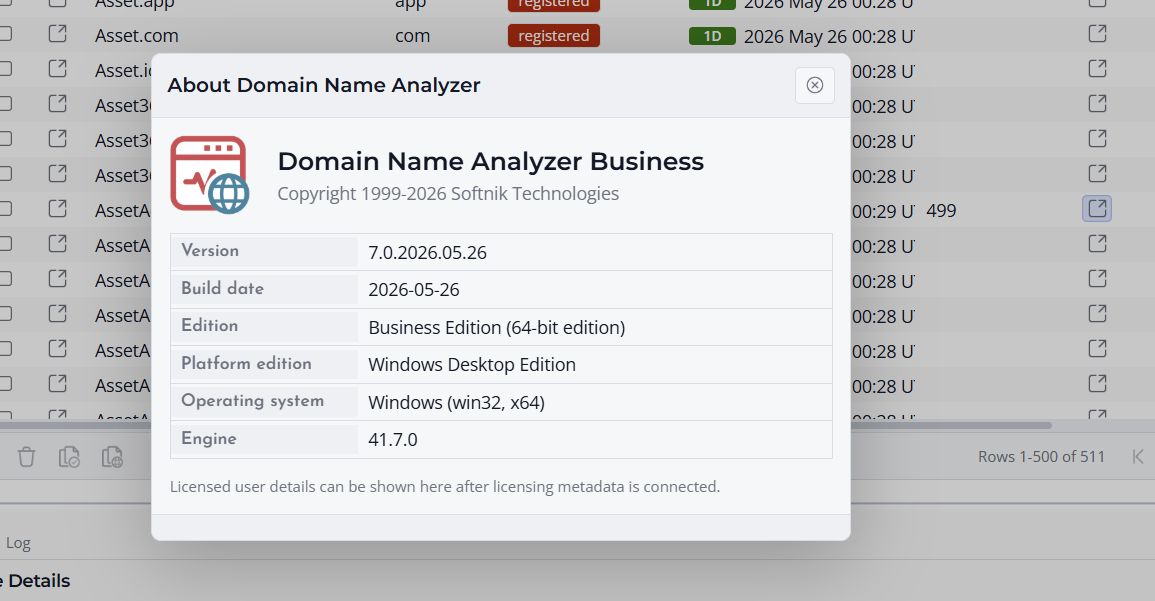Image resolution: width=1155 pixels, height=601 pixels.
Task: Click the 'com' extension cell
Action: coord(412,35)
